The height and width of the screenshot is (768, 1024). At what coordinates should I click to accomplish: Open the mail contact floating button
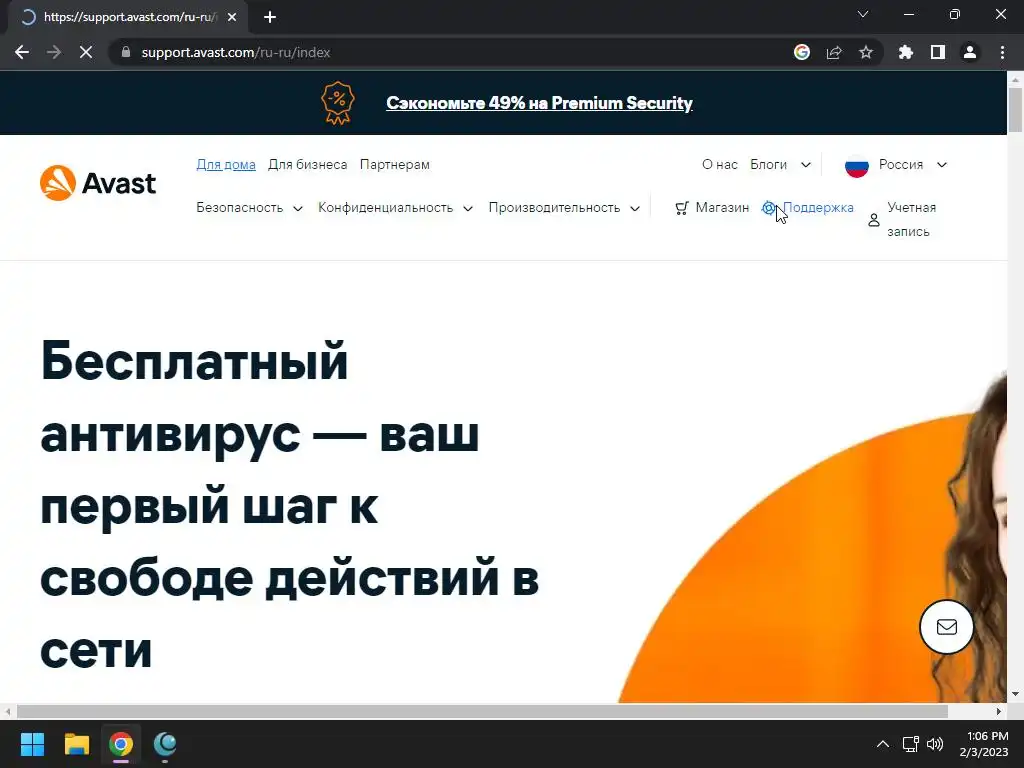tap(946, 627)
